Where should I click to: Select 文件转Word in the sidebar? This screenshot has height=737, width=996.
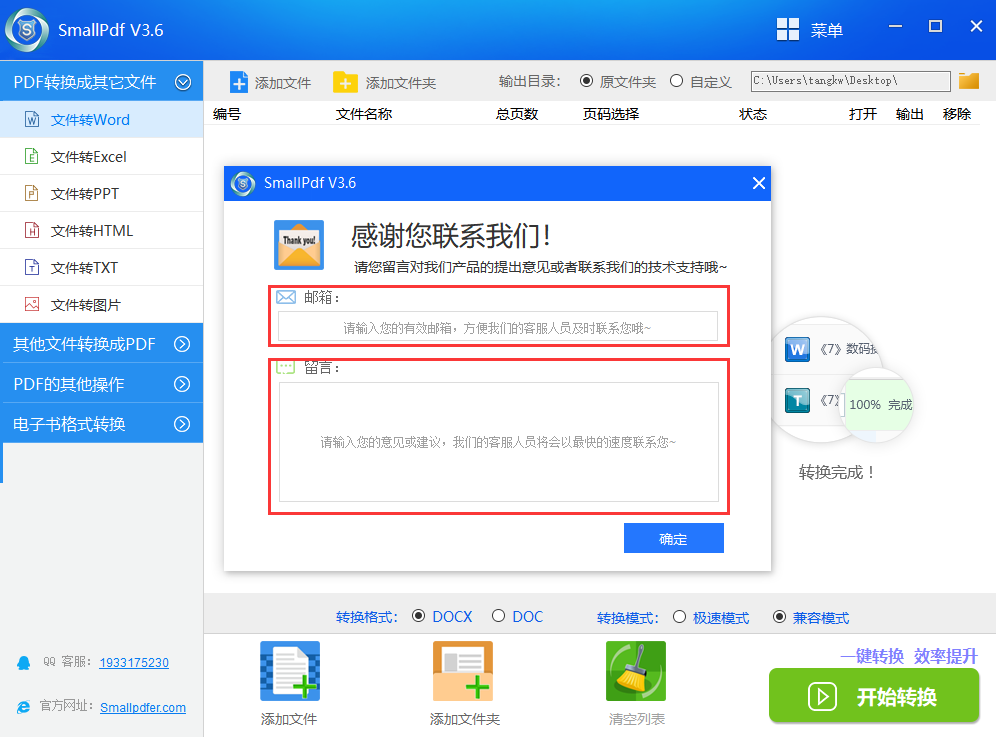pyautogui.click(x=102, y=119)
